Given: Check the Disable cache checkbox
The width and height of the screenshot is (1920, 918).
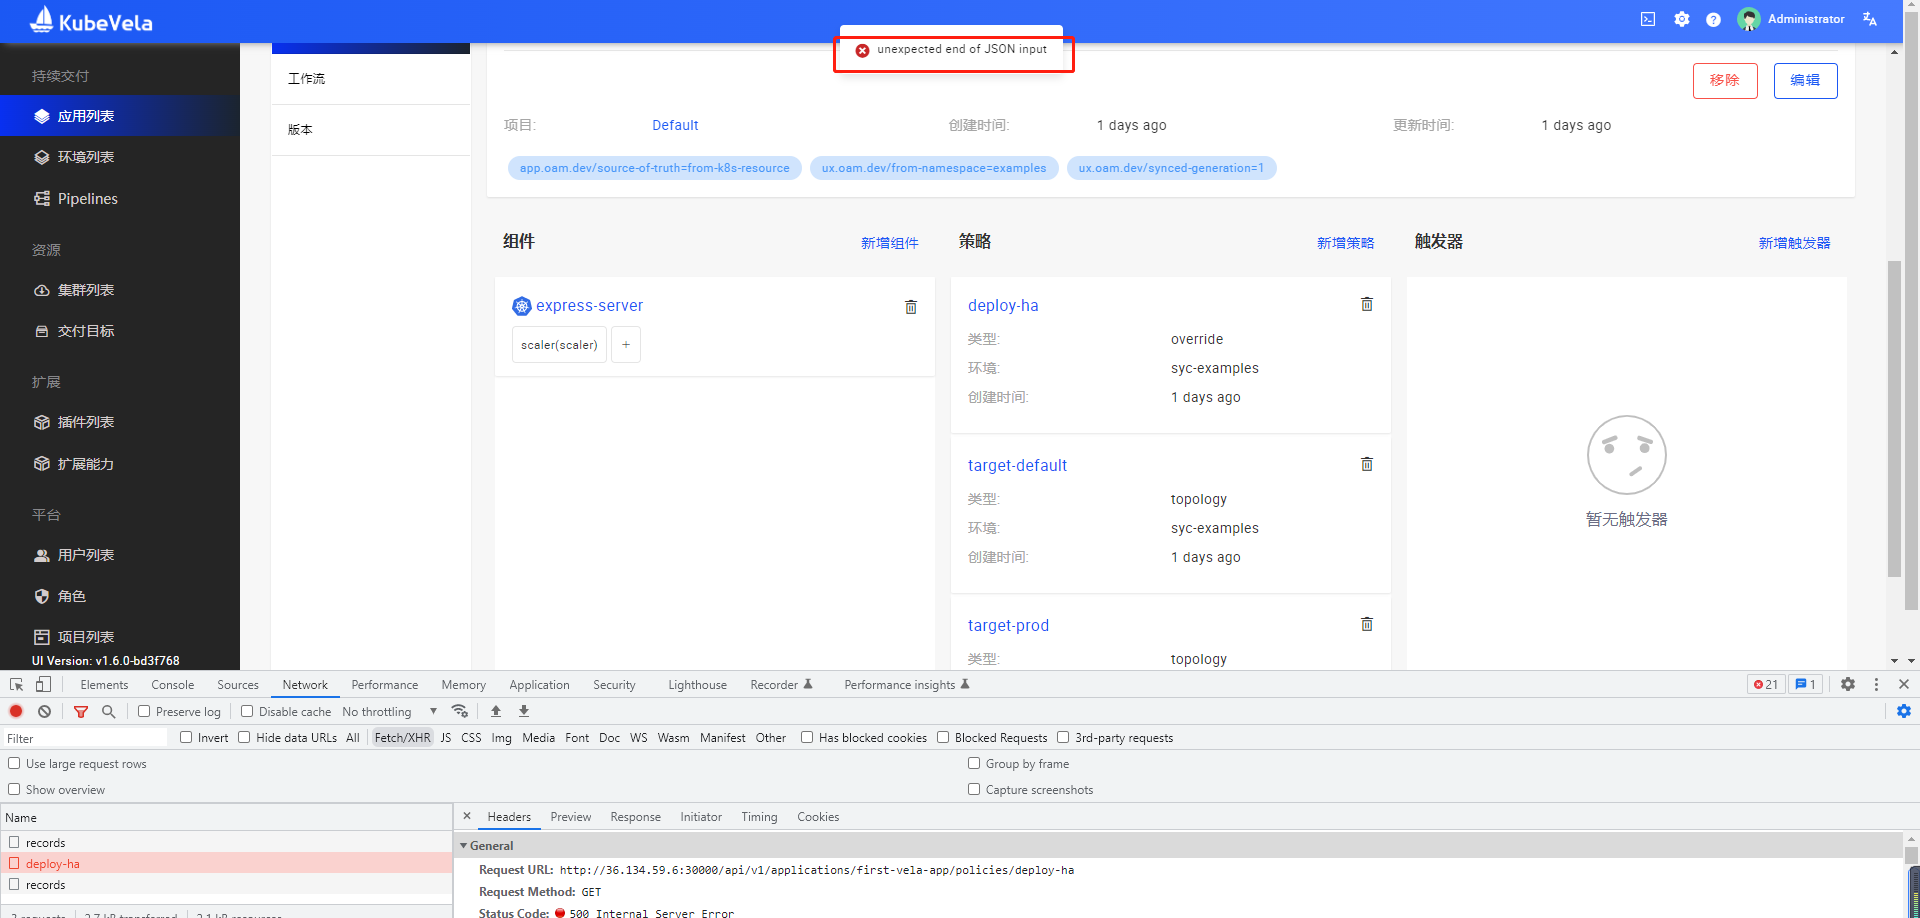Looking at the screenshot, I should [x=247, y=711].
